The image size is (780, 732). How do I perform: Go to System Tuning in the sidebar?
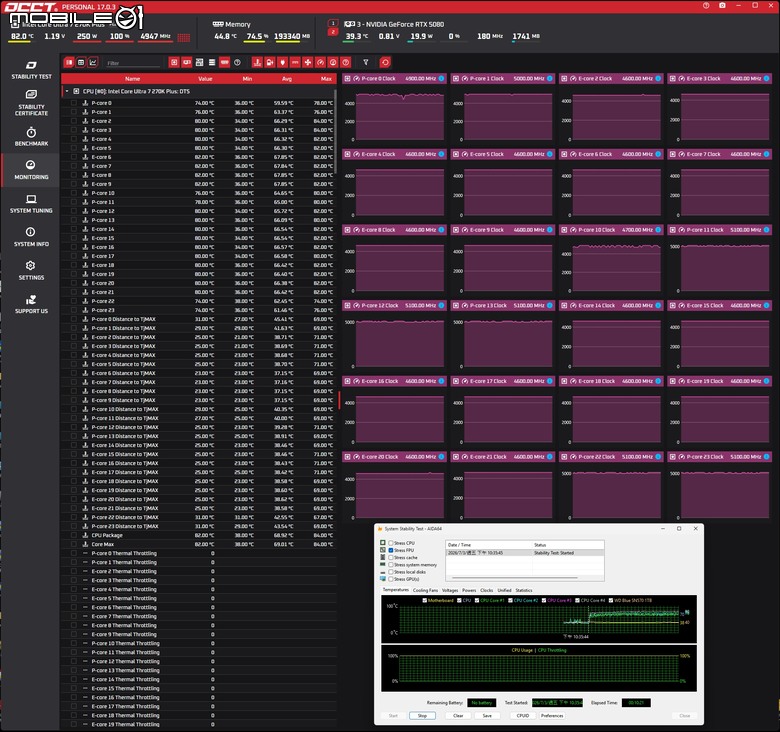tap(31, 204)
